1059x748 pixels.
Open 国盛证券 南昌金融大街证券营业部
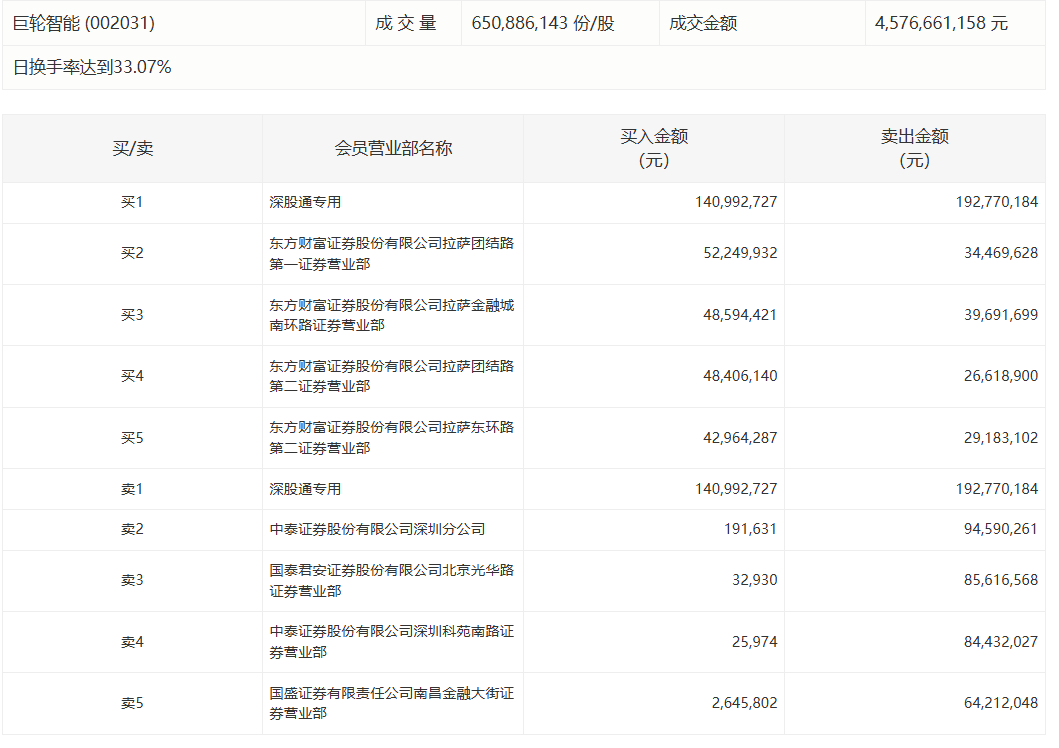point(391,703)
